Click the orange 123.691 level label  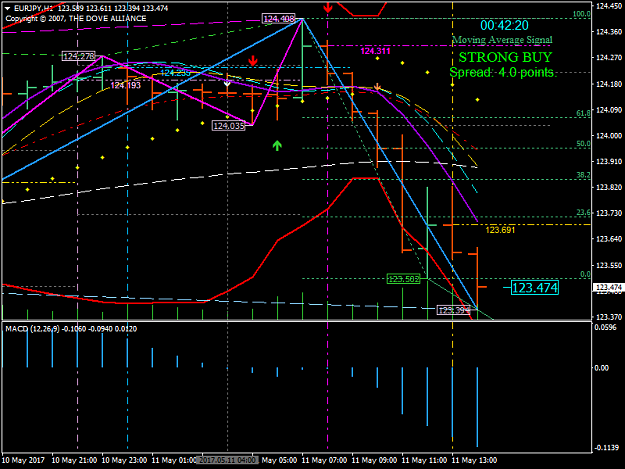[500, 230]
